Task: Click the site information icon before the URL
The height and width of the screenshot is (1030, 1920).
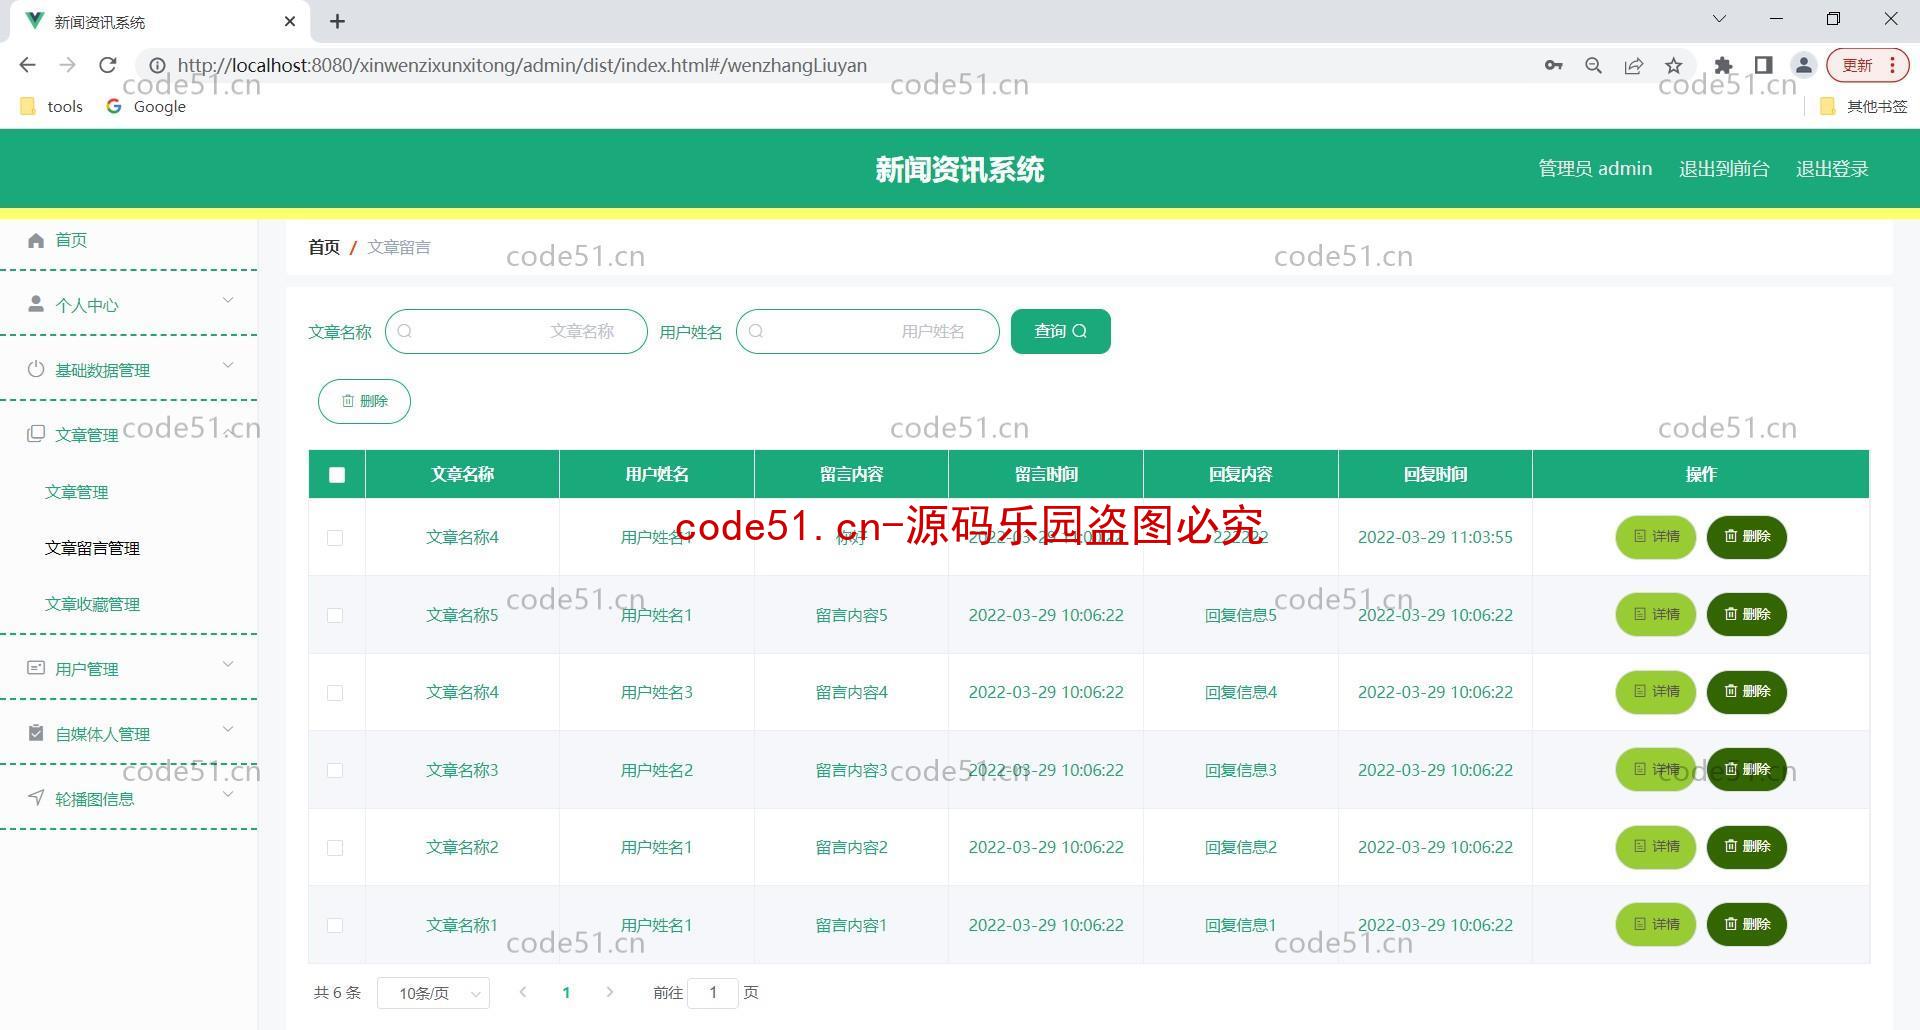Action: point(157,65)
